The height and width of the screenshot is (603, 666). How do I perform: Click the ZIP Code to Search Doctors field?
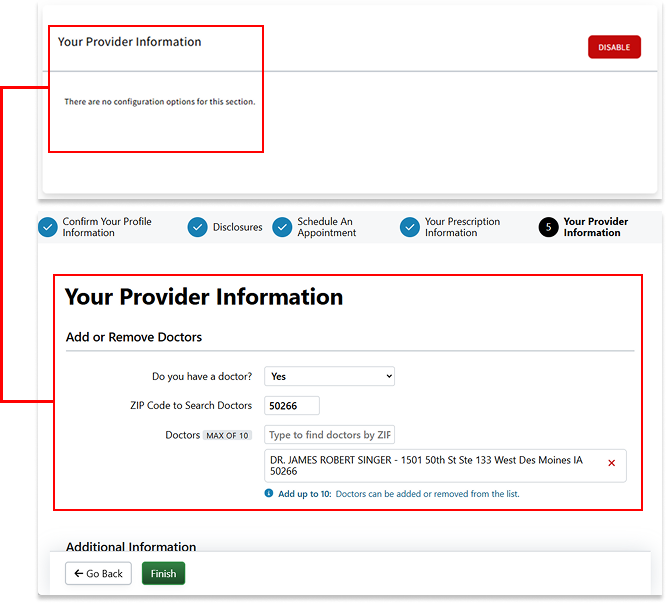coord(291,406)
